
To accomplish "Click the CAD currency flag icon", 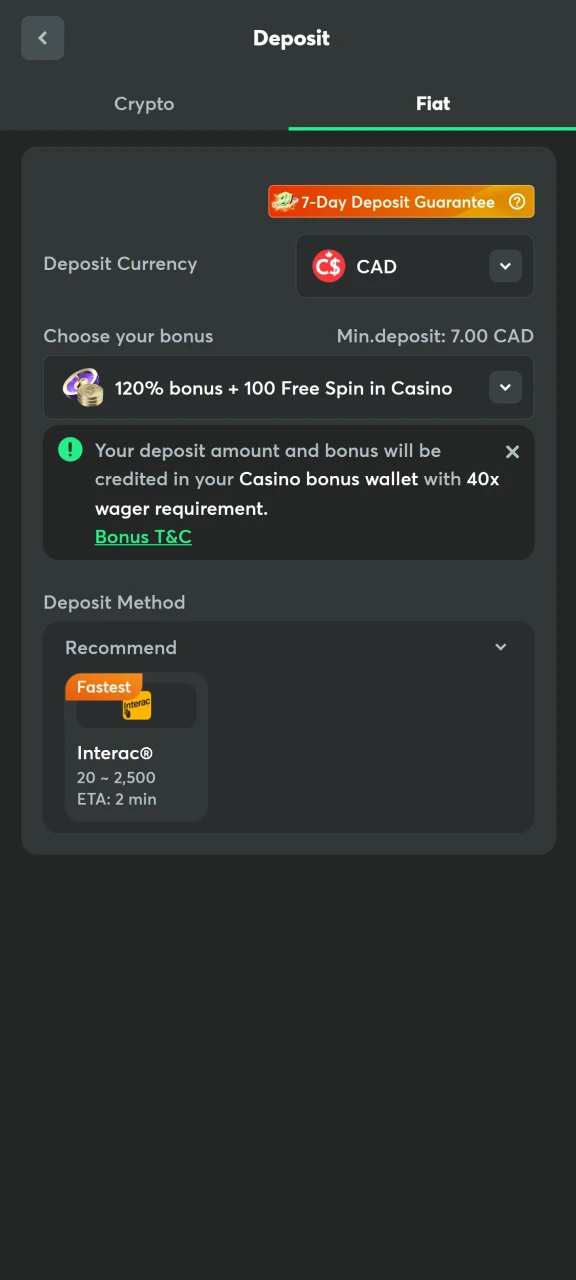I will [x=328, y=266].
